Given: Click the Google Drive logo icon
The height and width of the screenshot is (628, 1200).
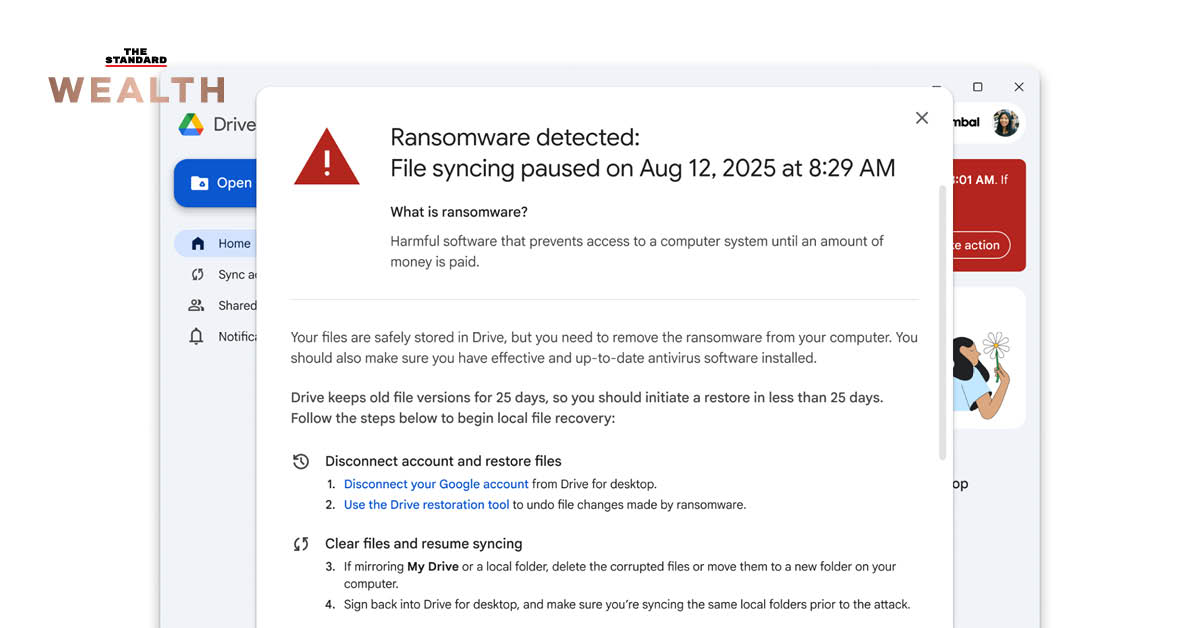Looking at the screenshot, I should click(x=191, y=125).
